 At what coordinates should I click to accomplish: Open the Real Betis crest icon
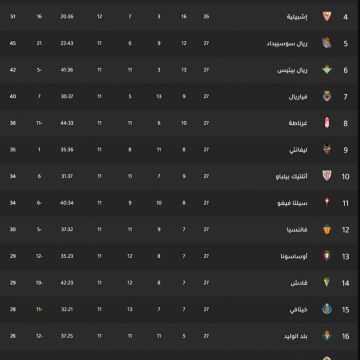[327, 70]
